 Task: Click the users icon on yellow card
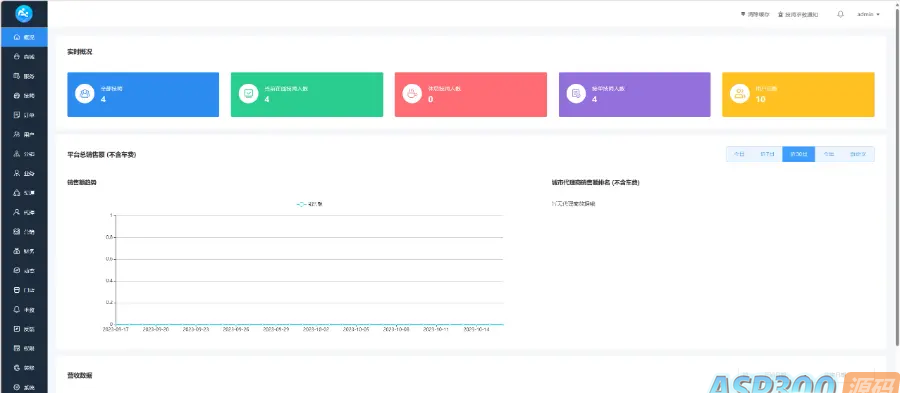pos(740,94)
